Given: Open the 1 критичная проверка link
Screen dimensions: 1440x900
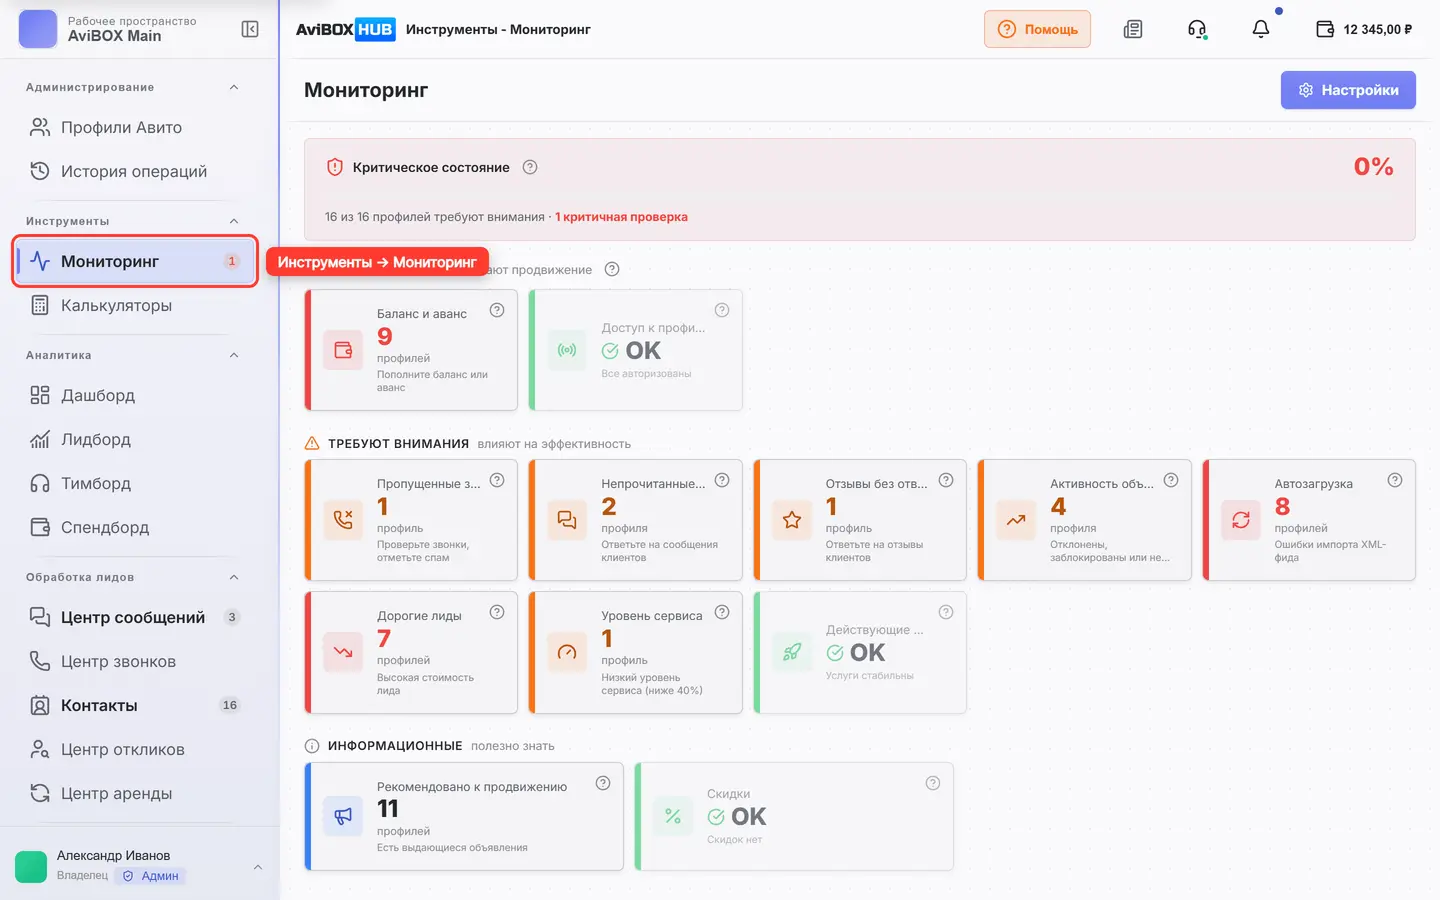Looking at the screenshot, I should click(x=621, y=217).
